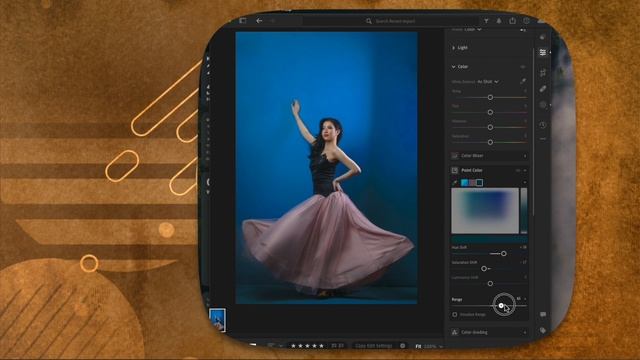The height and width of the screenshot is (360, 640).
Task: Click Copy Edit Settings button
Action: point(374,346)
